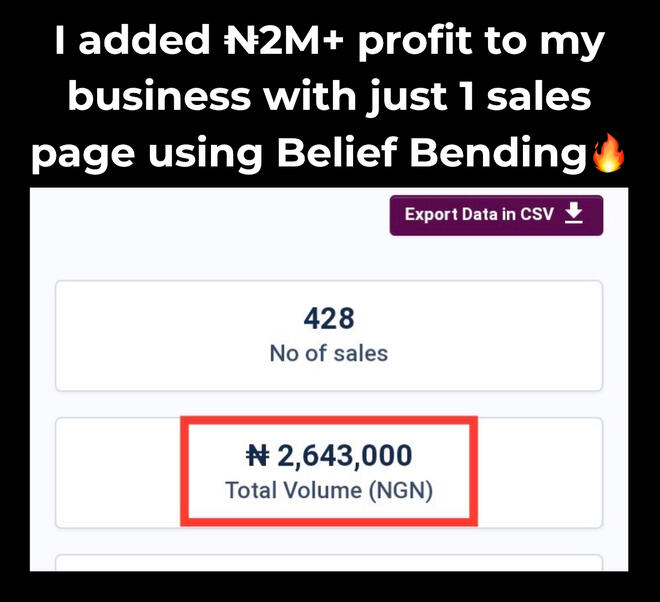Open the No of sales card
Screen dimensions: 660x602
click(x=329, y=336)
